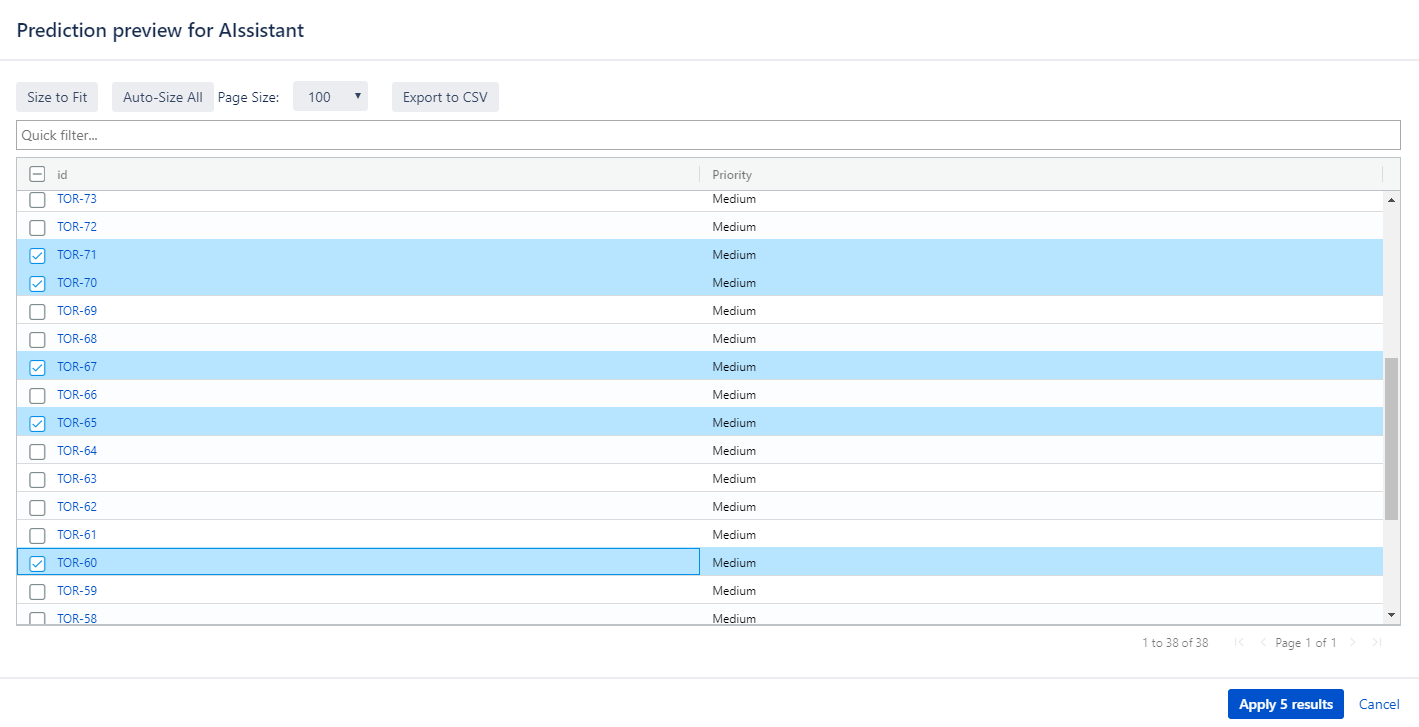This screenshot has width=1419, height=727.
Task: Open the TOR-65 issue link
Action: [x=77, y=423]
